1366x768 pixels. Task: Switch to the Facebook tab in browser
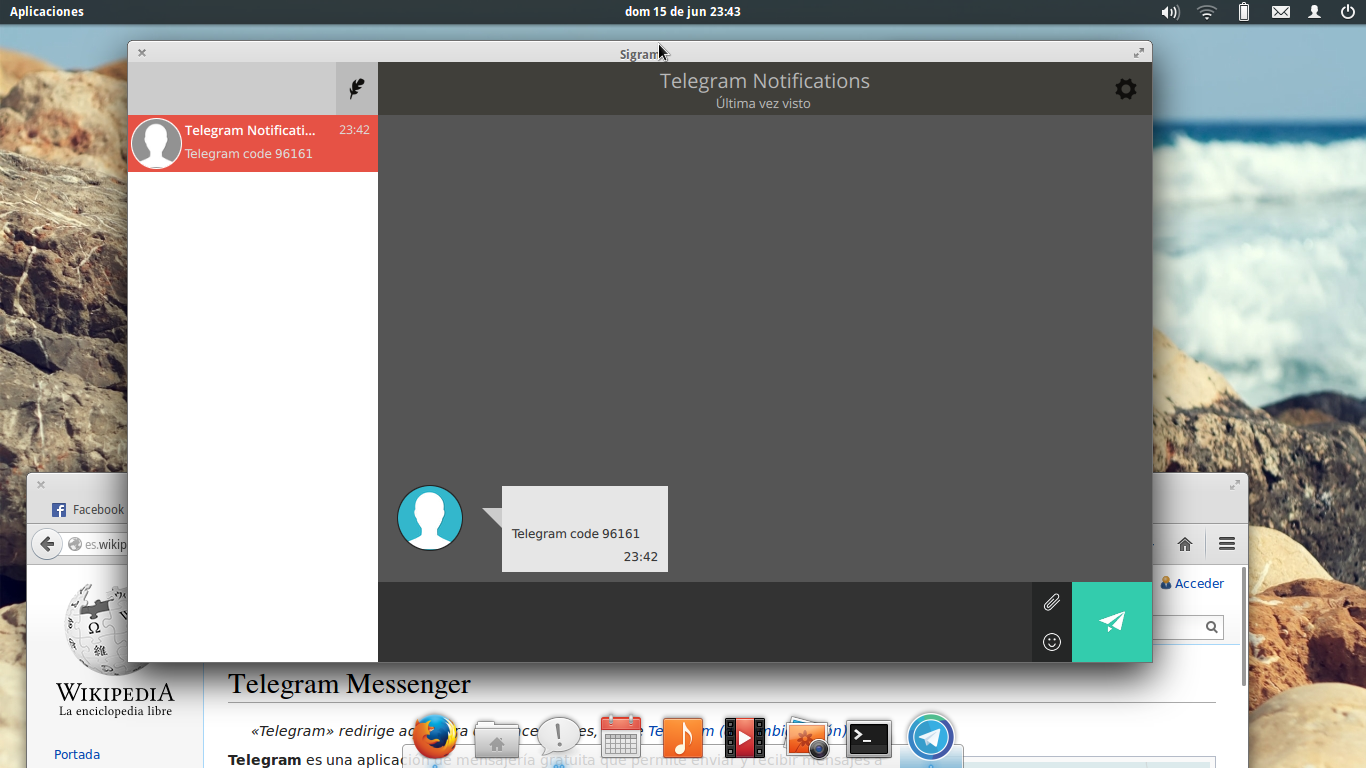[x=89, y=510]
